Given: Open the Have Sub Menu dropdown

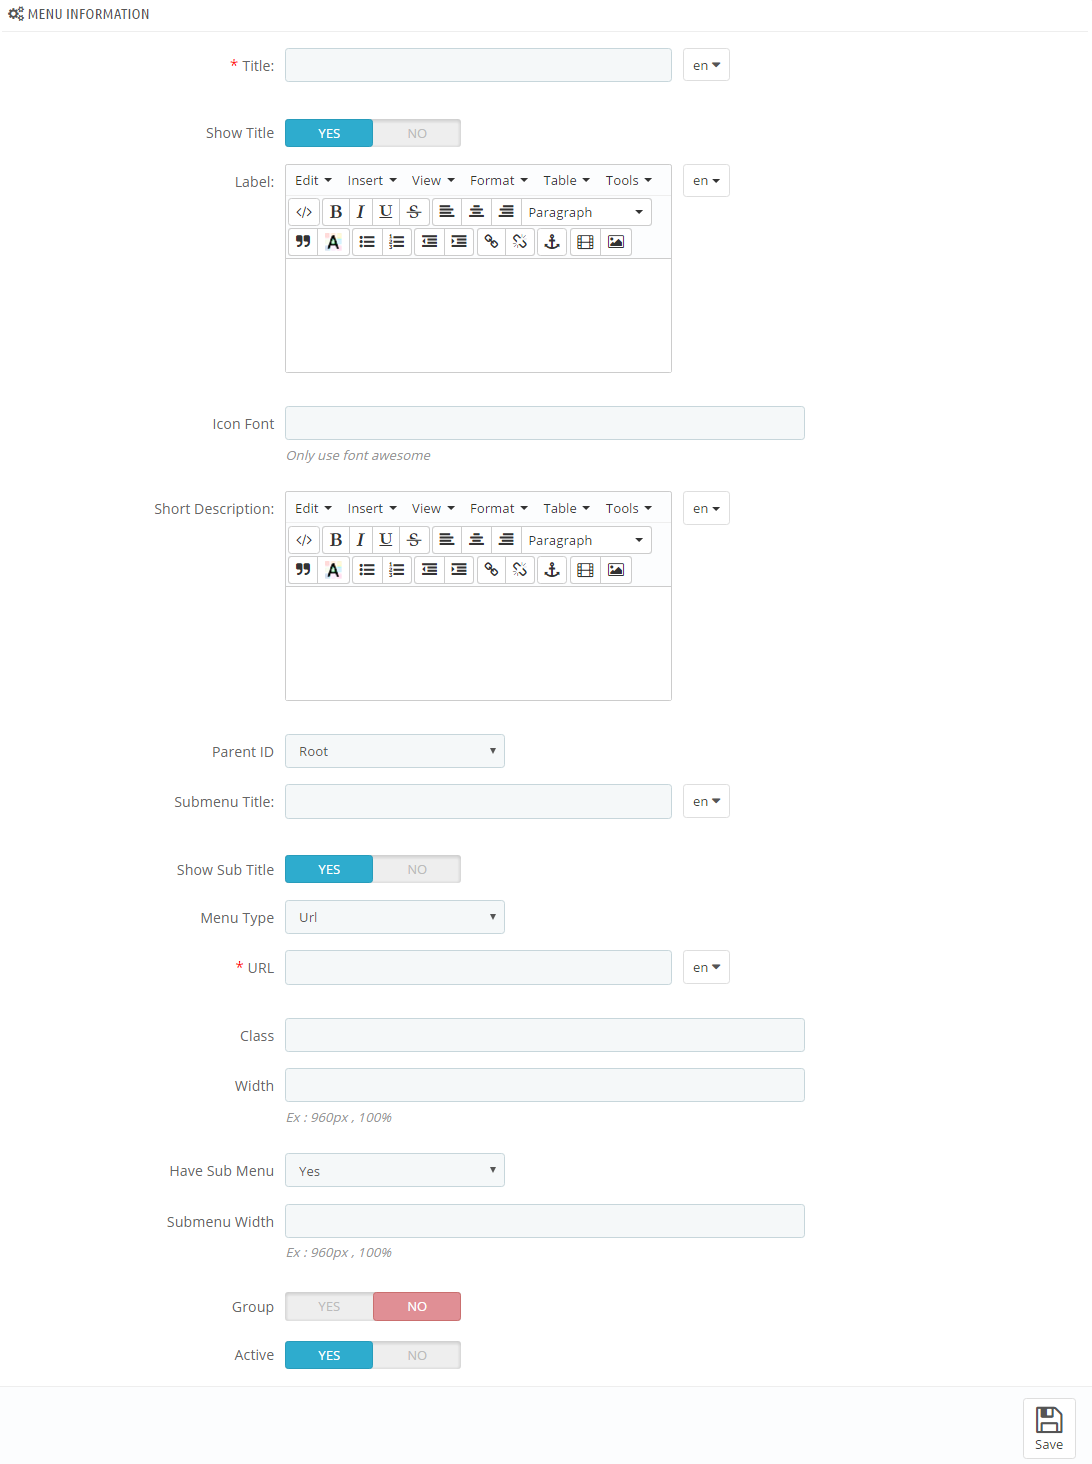Looking at the screenshot, I should [395, 1170].
